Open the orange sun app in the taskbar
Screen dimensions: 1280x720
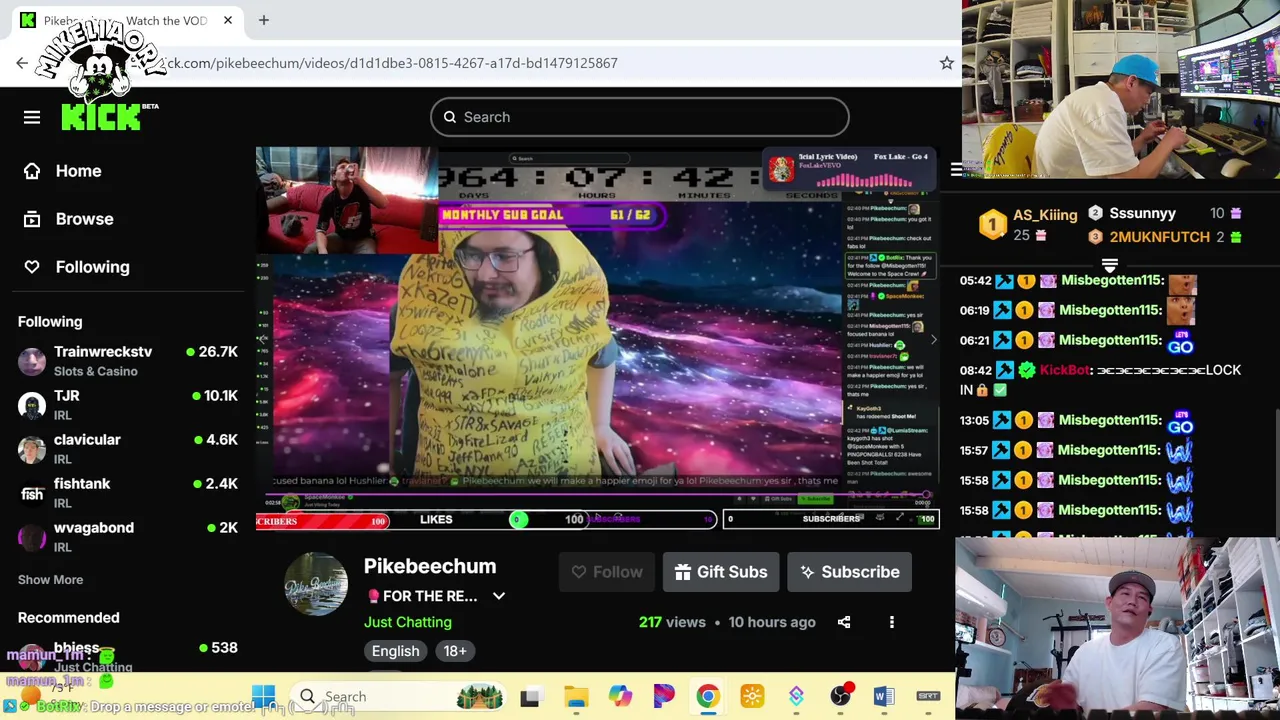752,696
